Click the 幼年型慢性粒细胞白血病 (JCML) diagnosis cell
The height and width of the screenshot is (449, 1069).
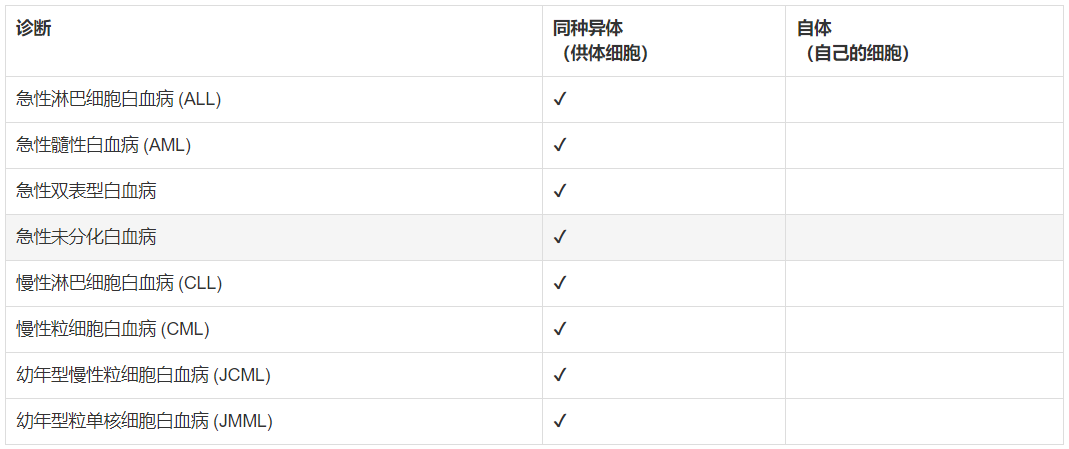(x=144, y=375)
